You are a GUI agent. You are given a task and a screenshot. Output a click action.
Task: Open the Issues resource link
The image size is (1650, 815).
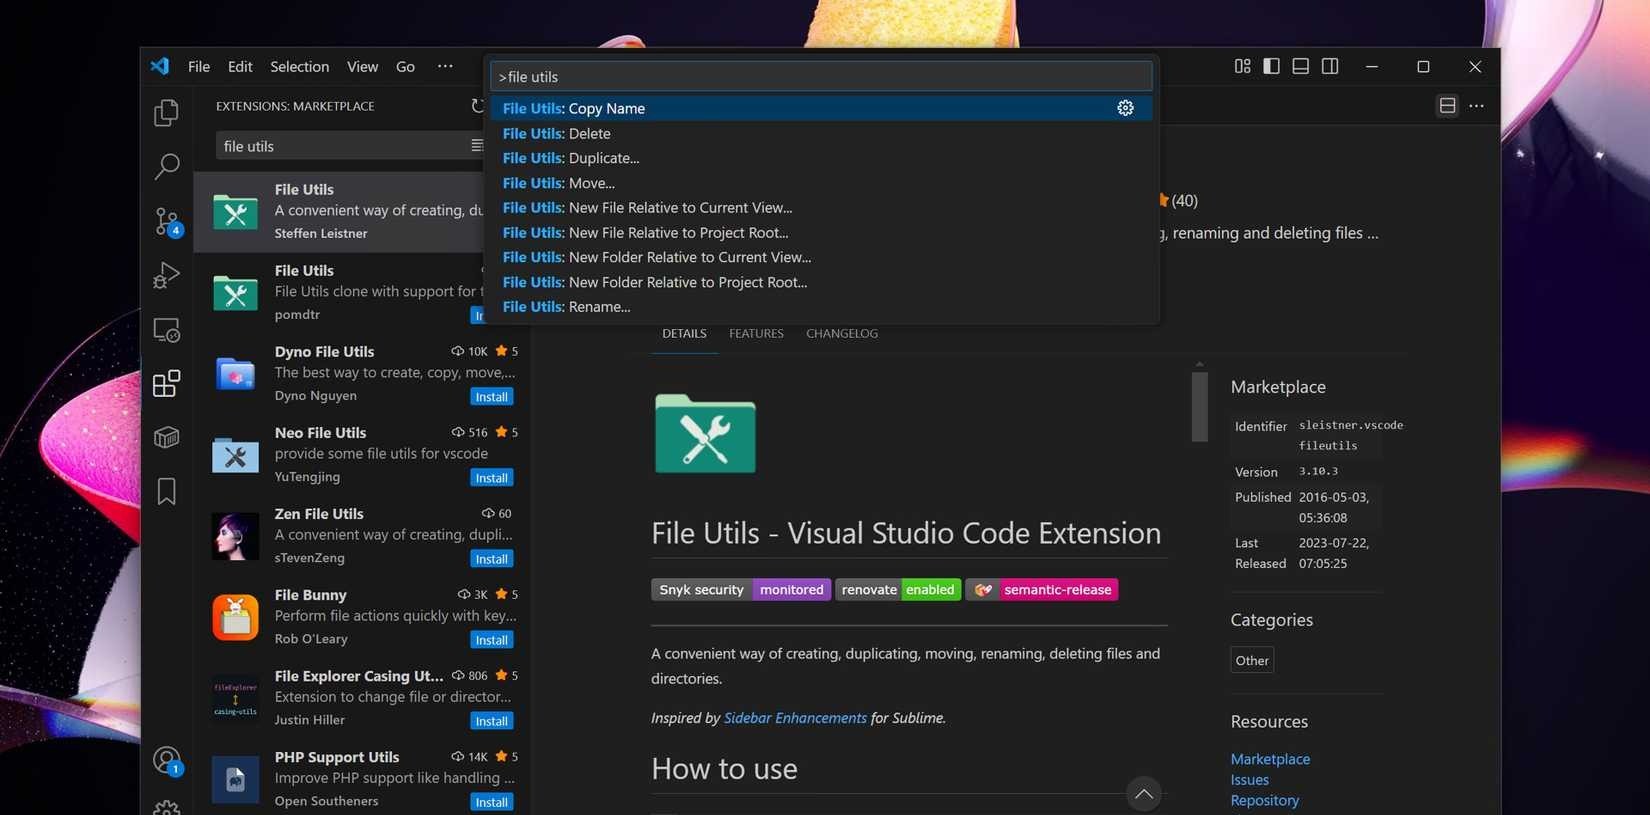tap(1249, 780)
